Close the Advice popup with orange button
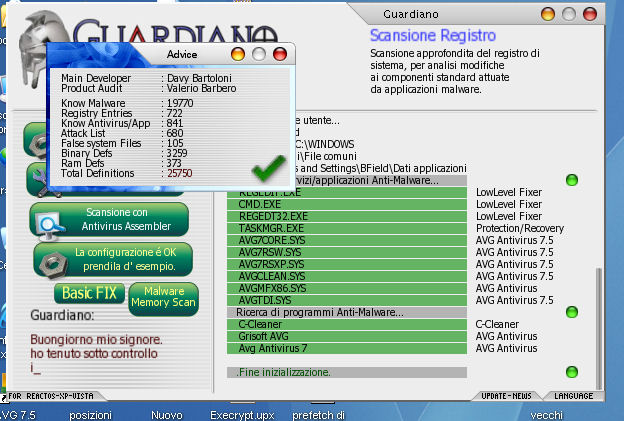624x421 pixels. coord(237,53)
